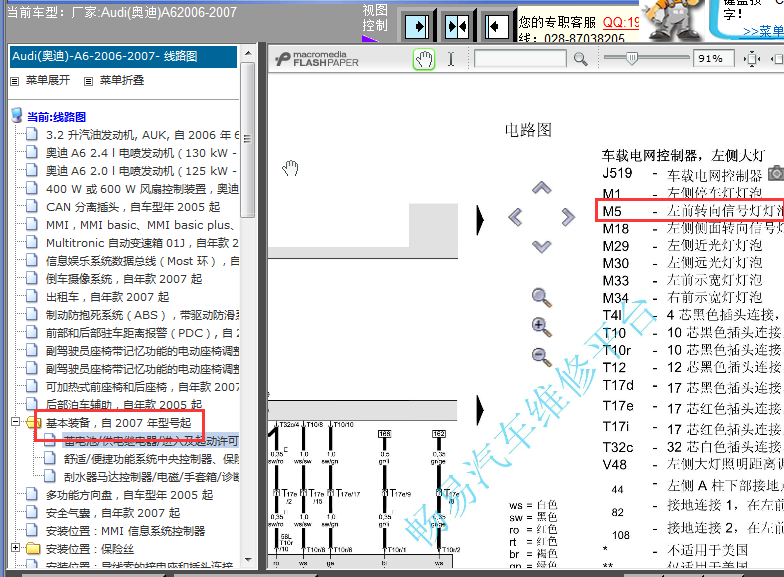
Task: Click the tree panel scroll-up arrow
Action: point(248,53)
